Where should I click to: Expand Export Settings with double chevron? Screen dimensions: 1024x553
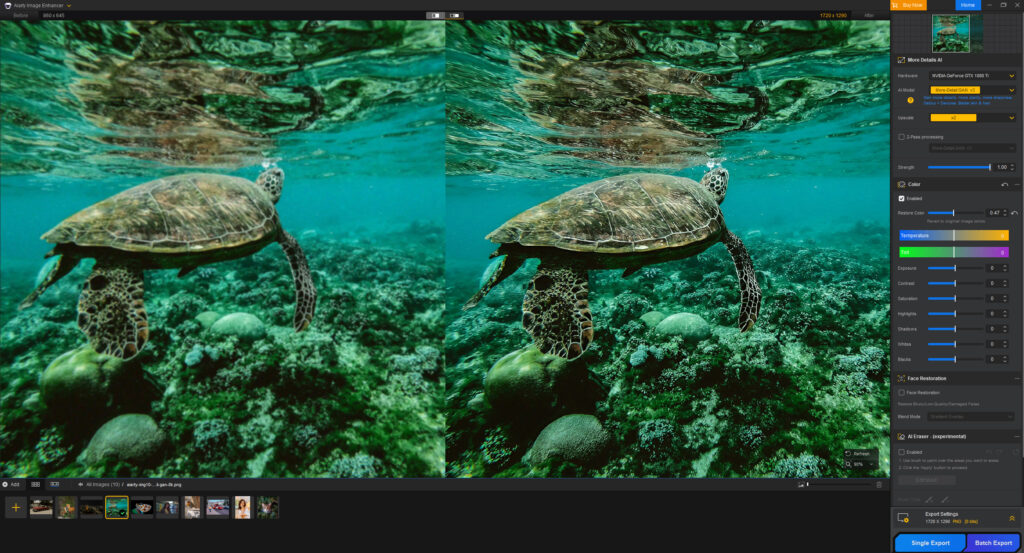[1012, 518]
